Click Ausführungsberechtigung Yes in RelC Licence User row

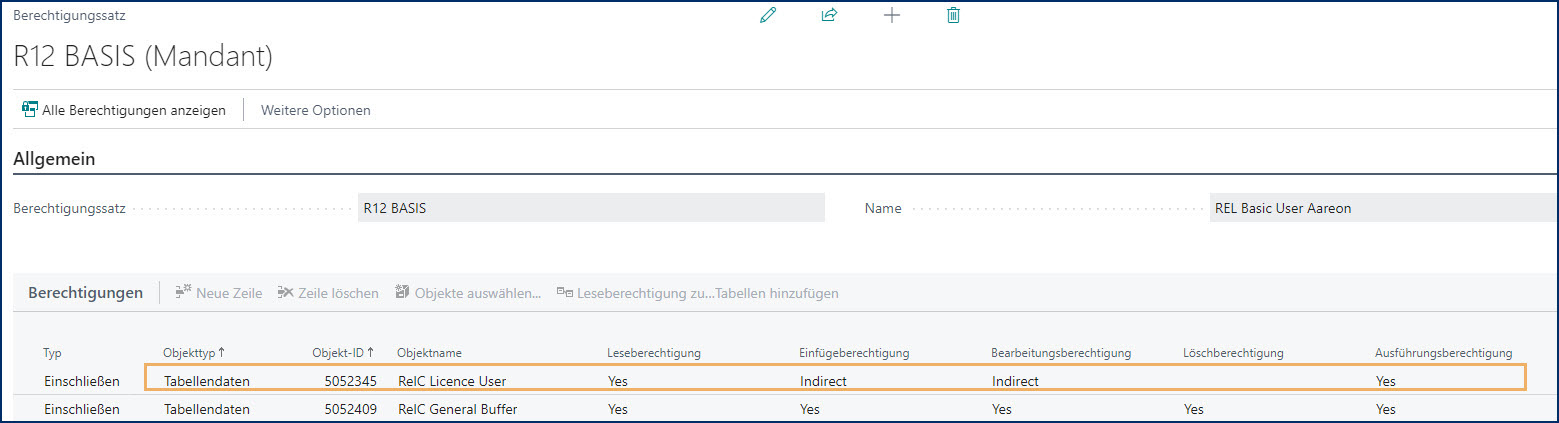[x=1386, y=381]
